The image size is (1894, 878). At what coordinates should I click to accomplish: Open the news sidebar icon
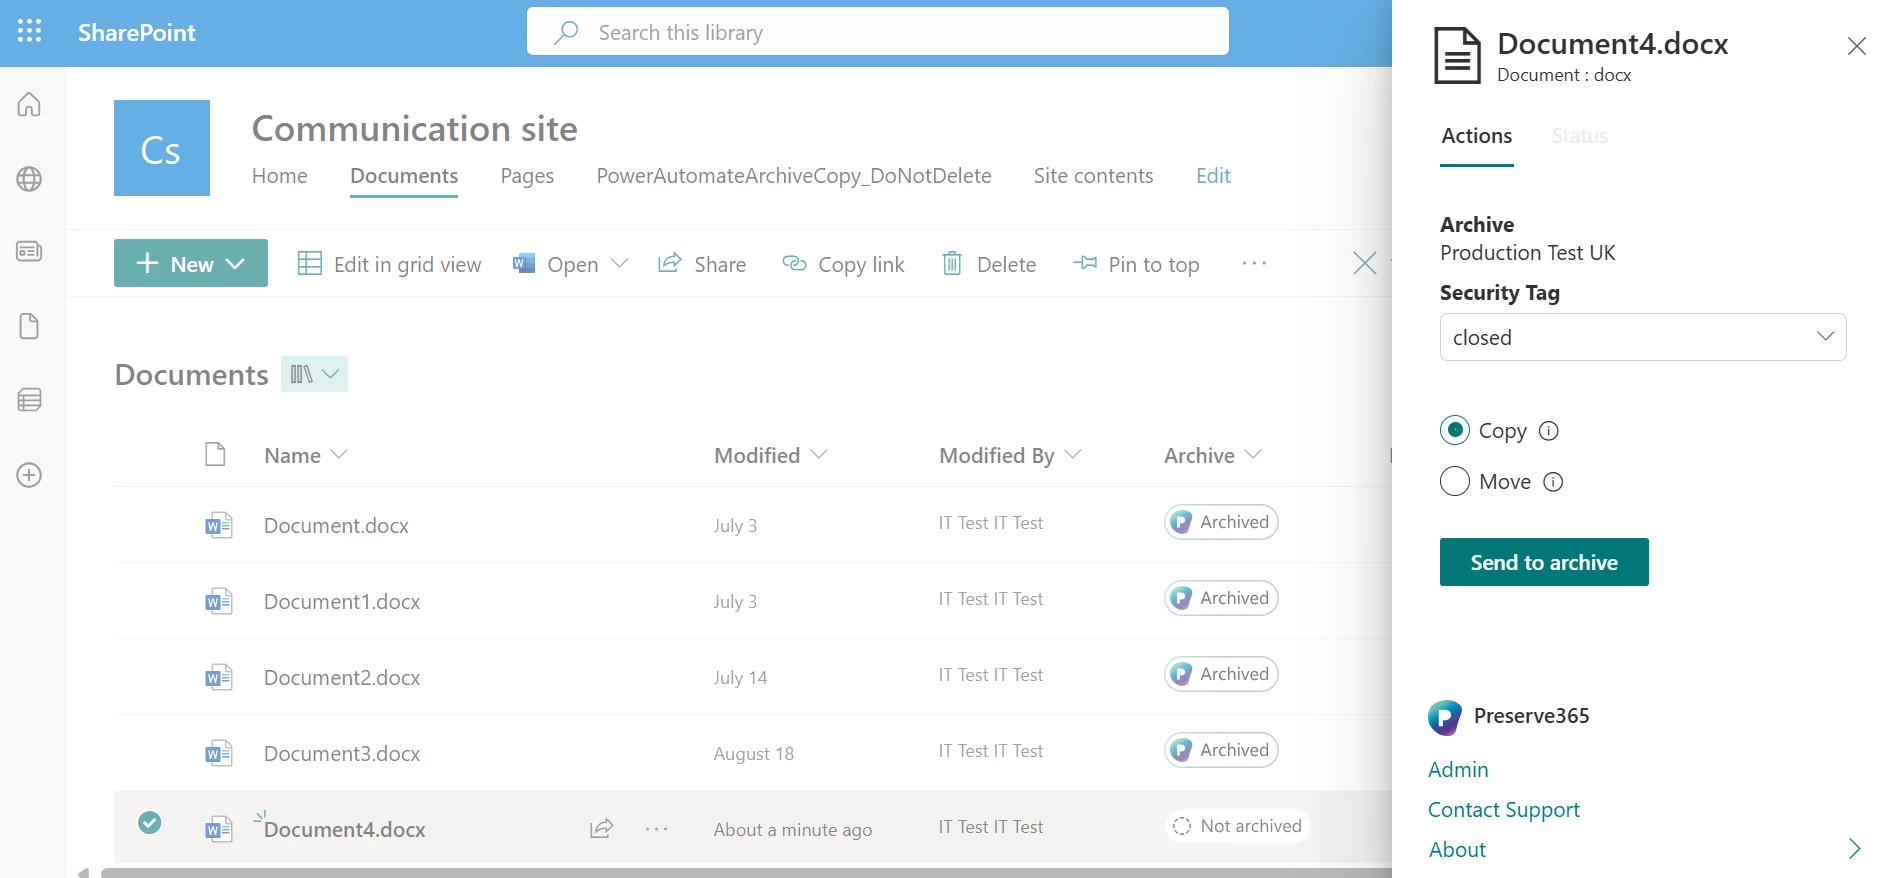[x=29, y=251]
